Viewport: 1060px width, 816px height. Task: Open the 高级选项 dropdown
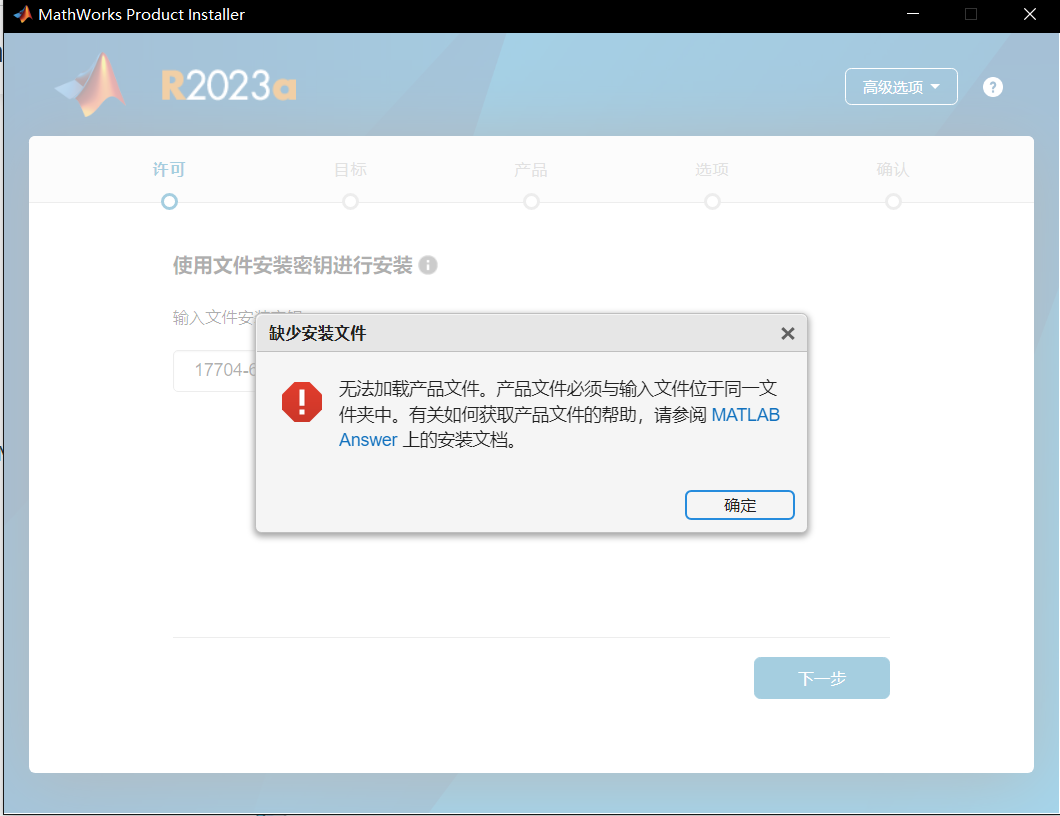point(901,87)
